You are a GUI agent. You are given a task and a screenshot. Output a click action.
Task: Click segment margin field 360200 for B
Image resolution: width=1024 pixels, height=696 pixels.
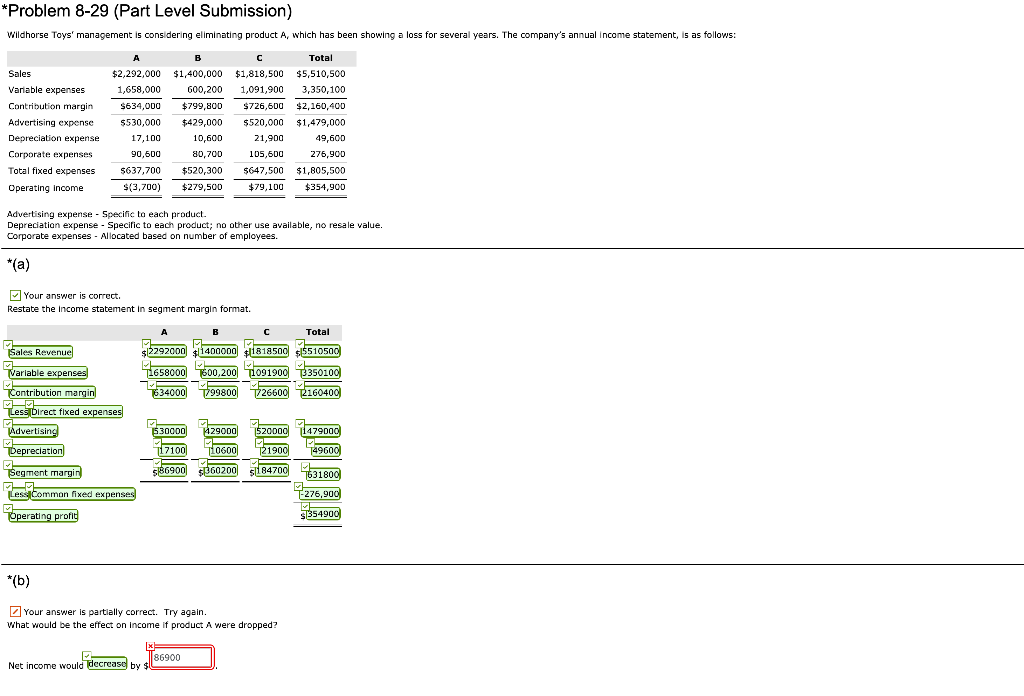point(221,470)
